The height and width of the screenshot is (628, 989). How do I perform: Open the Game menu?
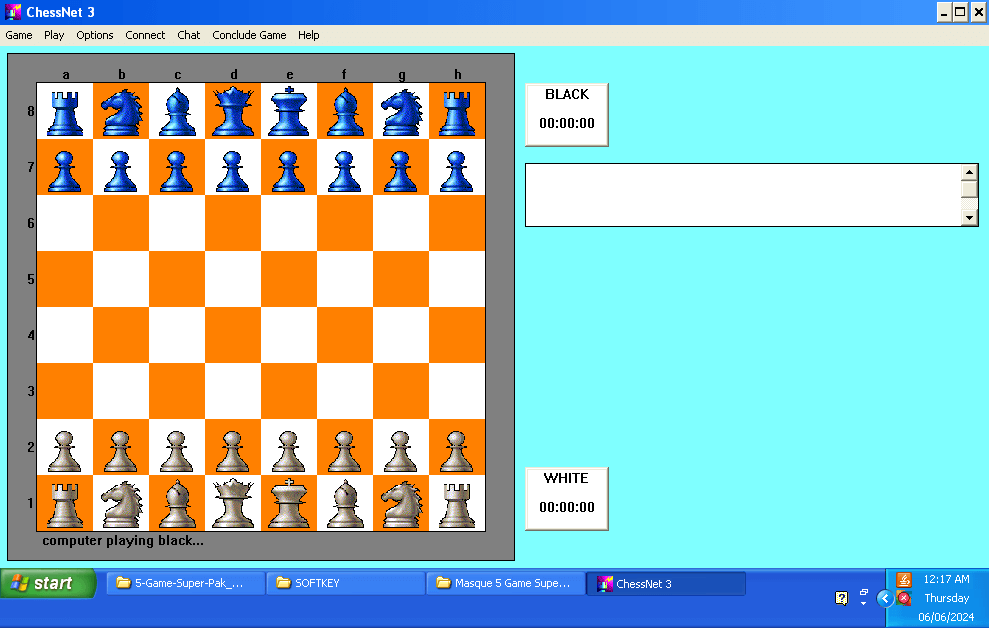coord(19,35)
